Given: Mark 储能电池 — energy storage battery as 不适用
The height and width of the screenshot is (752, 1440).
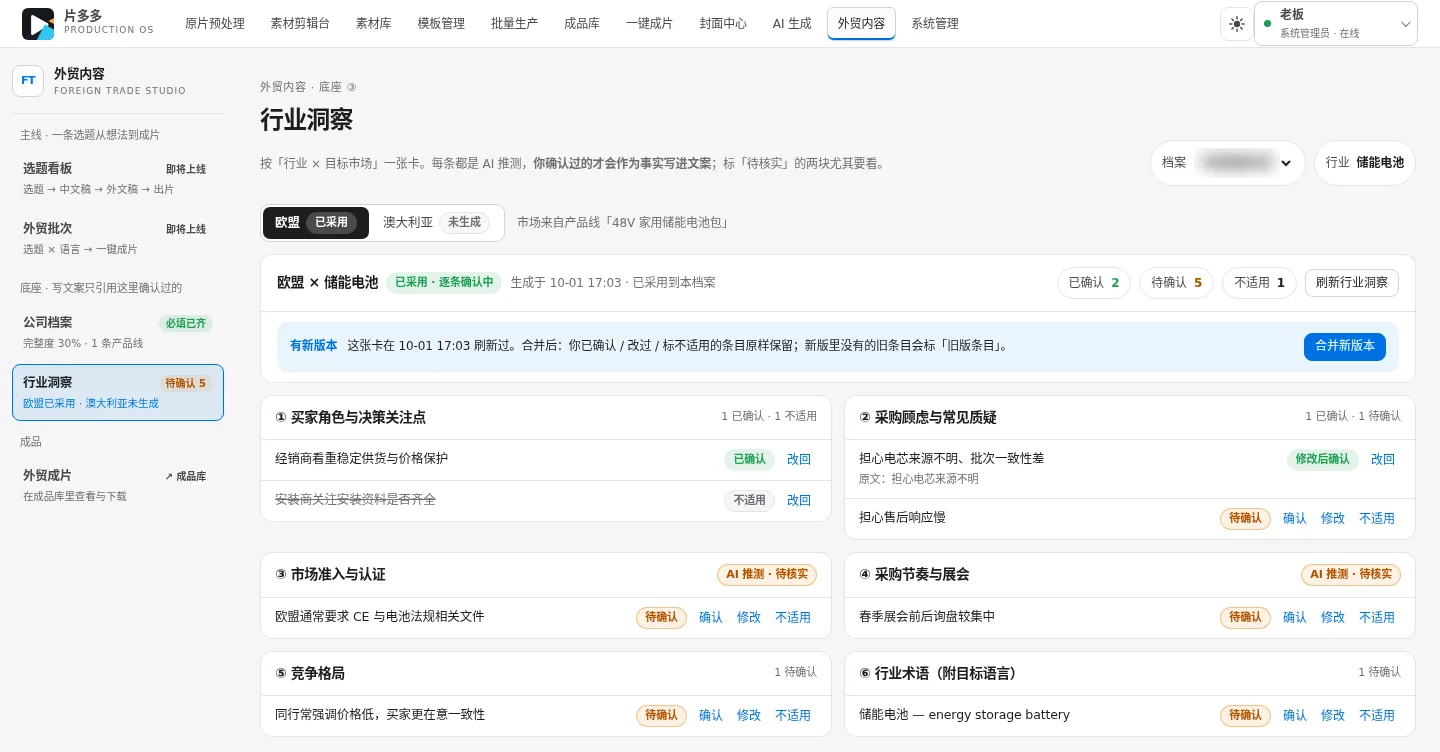Looking at the screenshot, I should click(x=1377, y=716).
